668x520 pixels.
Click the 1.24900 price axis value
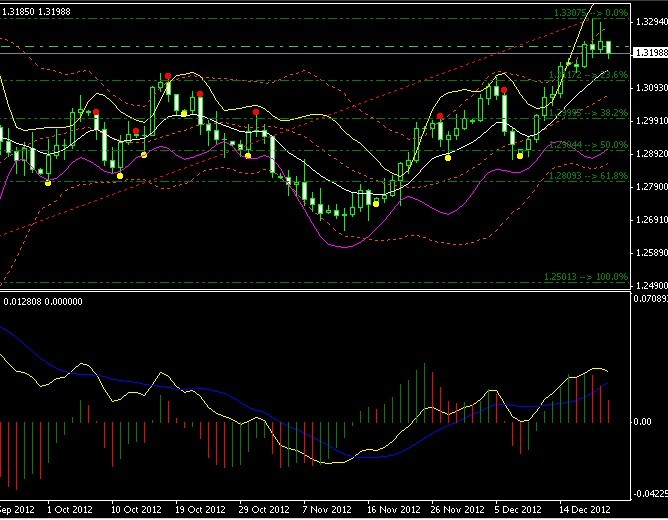pos(651,285)
